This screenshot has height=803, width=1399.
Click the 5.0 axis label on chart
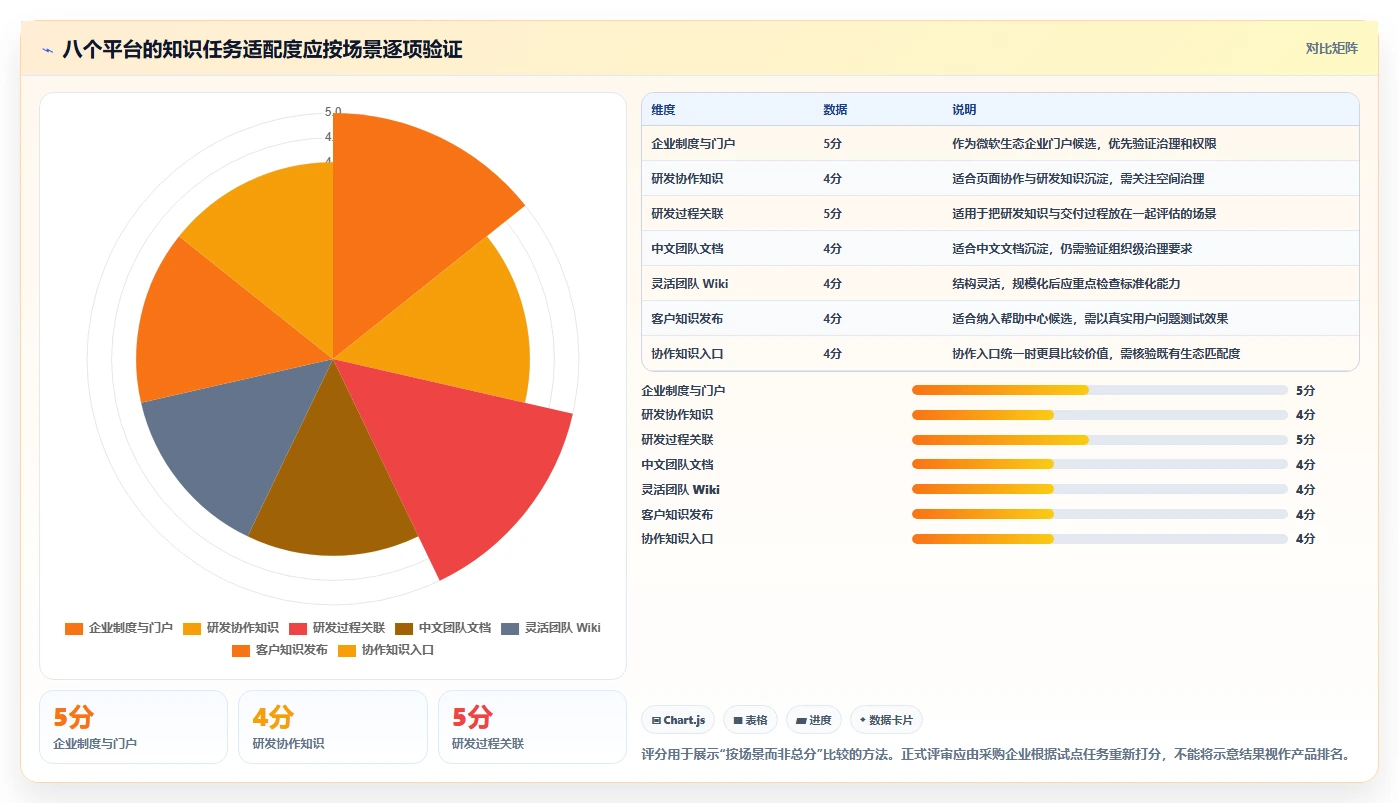click(333, 112)
